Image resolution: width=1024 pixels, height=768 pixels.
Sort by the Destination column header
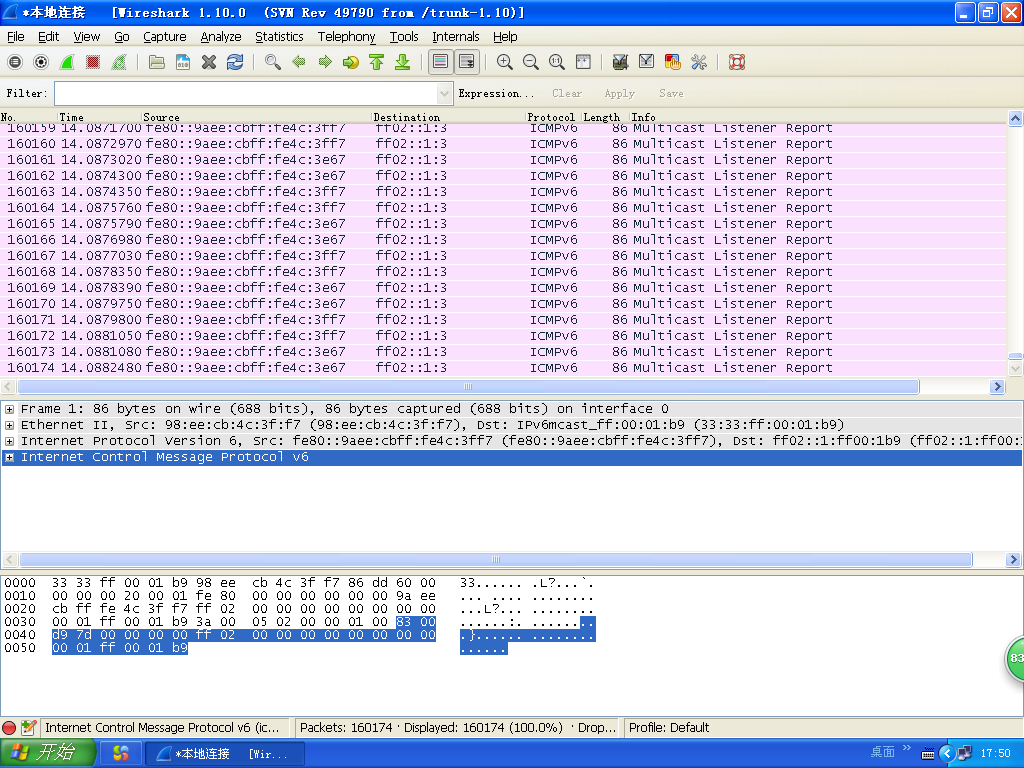[448, 117]
